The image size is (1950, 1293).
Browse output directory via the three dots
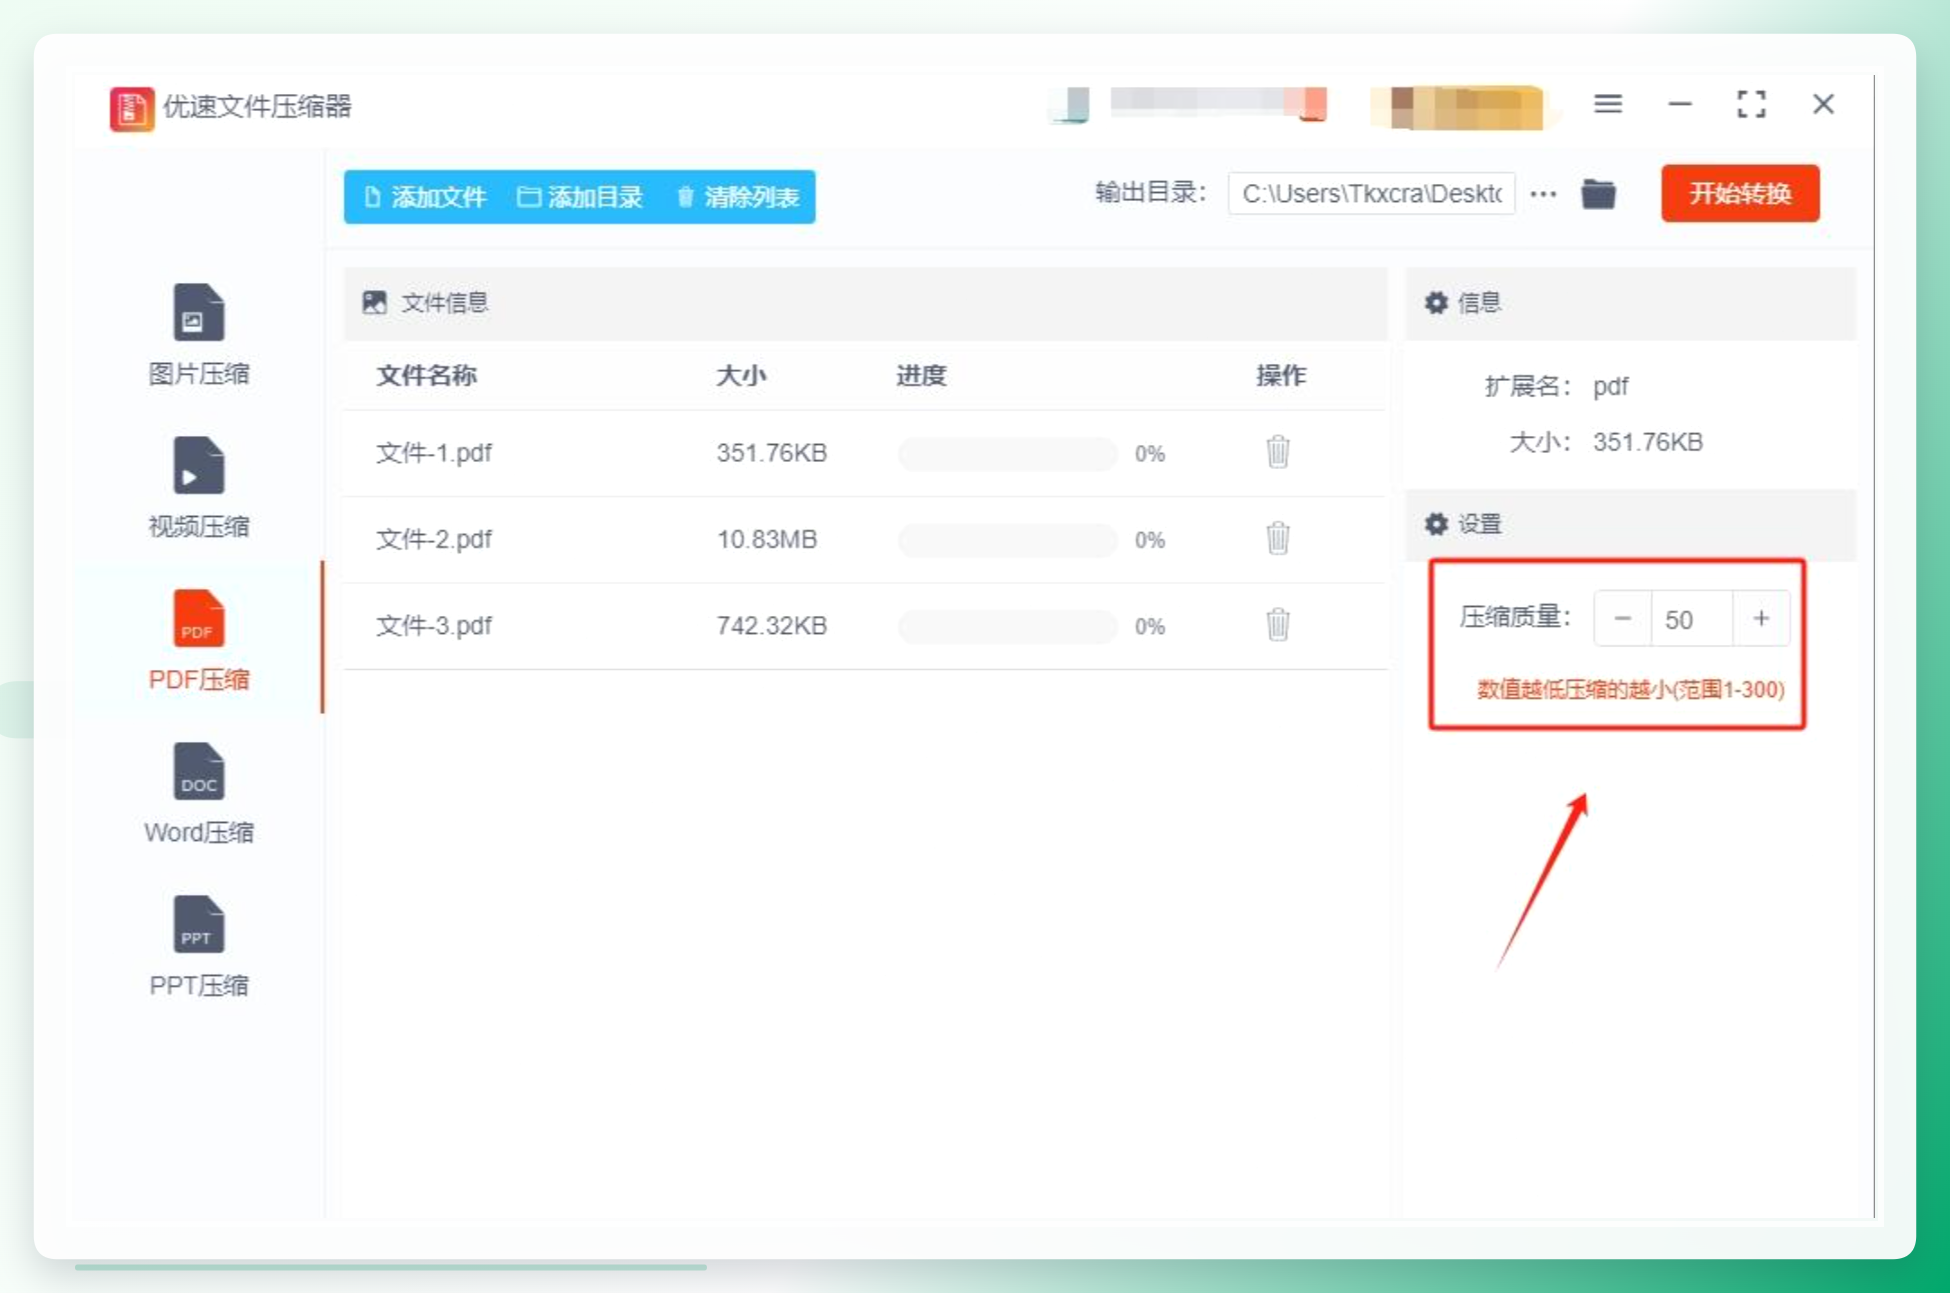click(1543, 194)
